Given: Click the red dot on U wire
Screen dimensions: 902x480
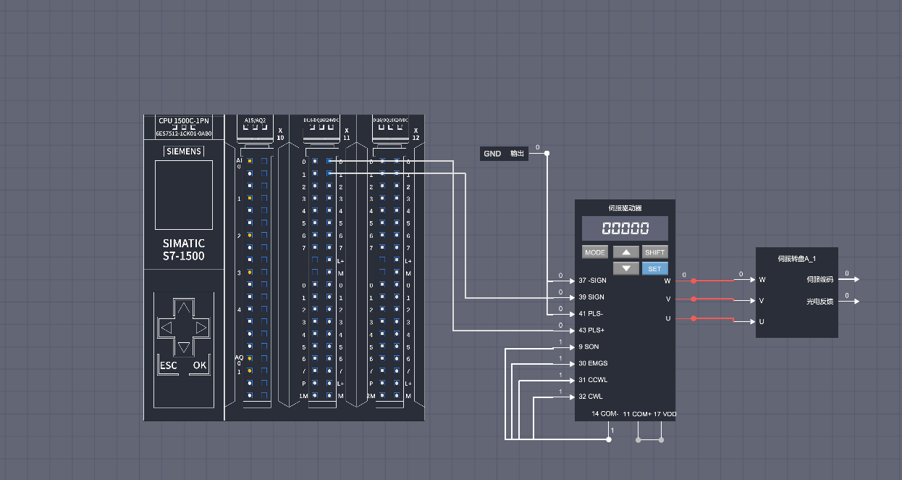Looking at the screenshot, I should pos(693,320).
